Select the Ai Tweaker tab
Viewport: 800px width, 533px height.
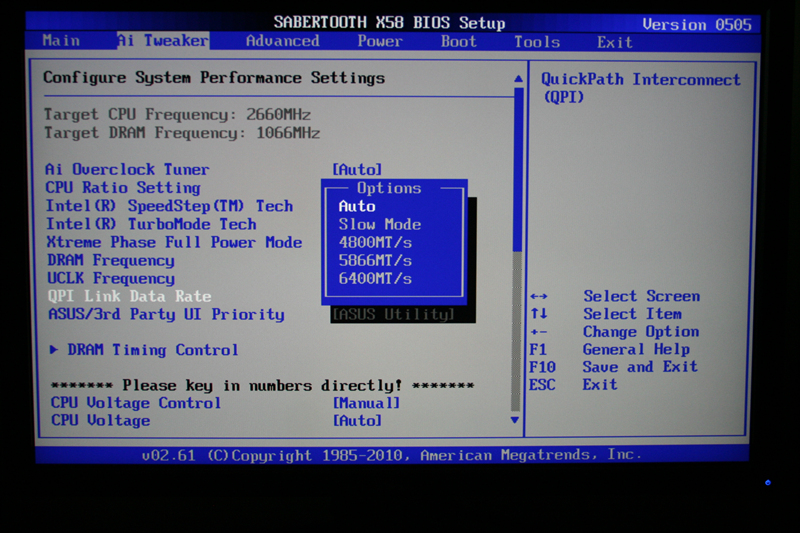163,40
